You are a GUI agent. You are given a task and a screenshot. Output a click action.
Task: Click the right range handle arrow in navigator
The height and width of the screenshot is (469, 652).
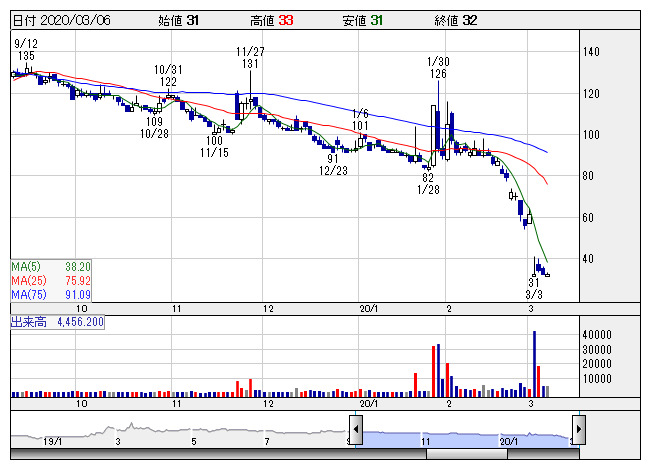578,428
